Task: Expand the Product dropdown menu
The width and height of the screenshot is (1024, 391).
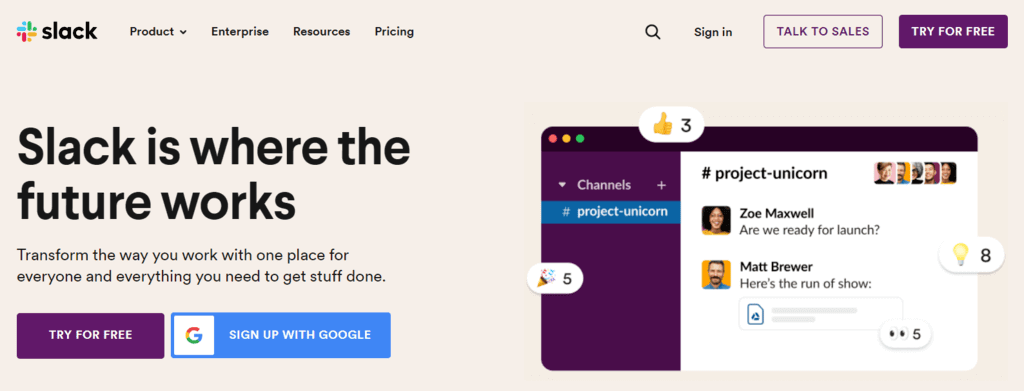Action: pyautogui.click(x=158, y=31)
